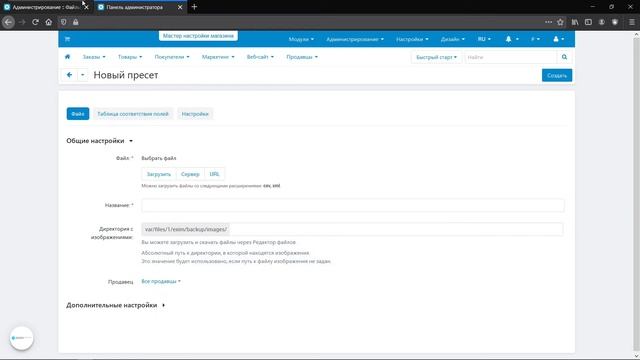Open the browser hamburger menu
The height and width of the screenshot is (360, 640).
tap(631, 22)
